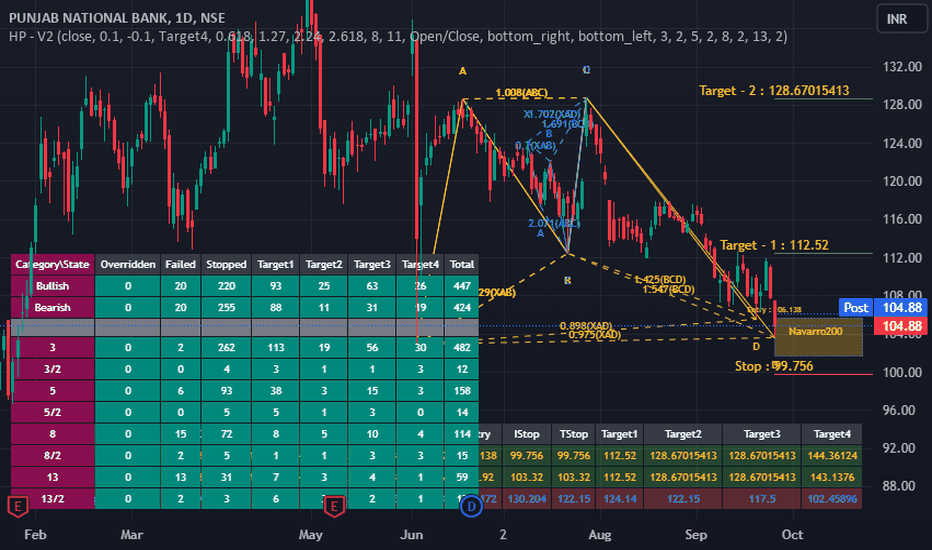This screenshot has height=550, width=932.
Task: Click the Bearish total value 424
Action: [462, 307]
